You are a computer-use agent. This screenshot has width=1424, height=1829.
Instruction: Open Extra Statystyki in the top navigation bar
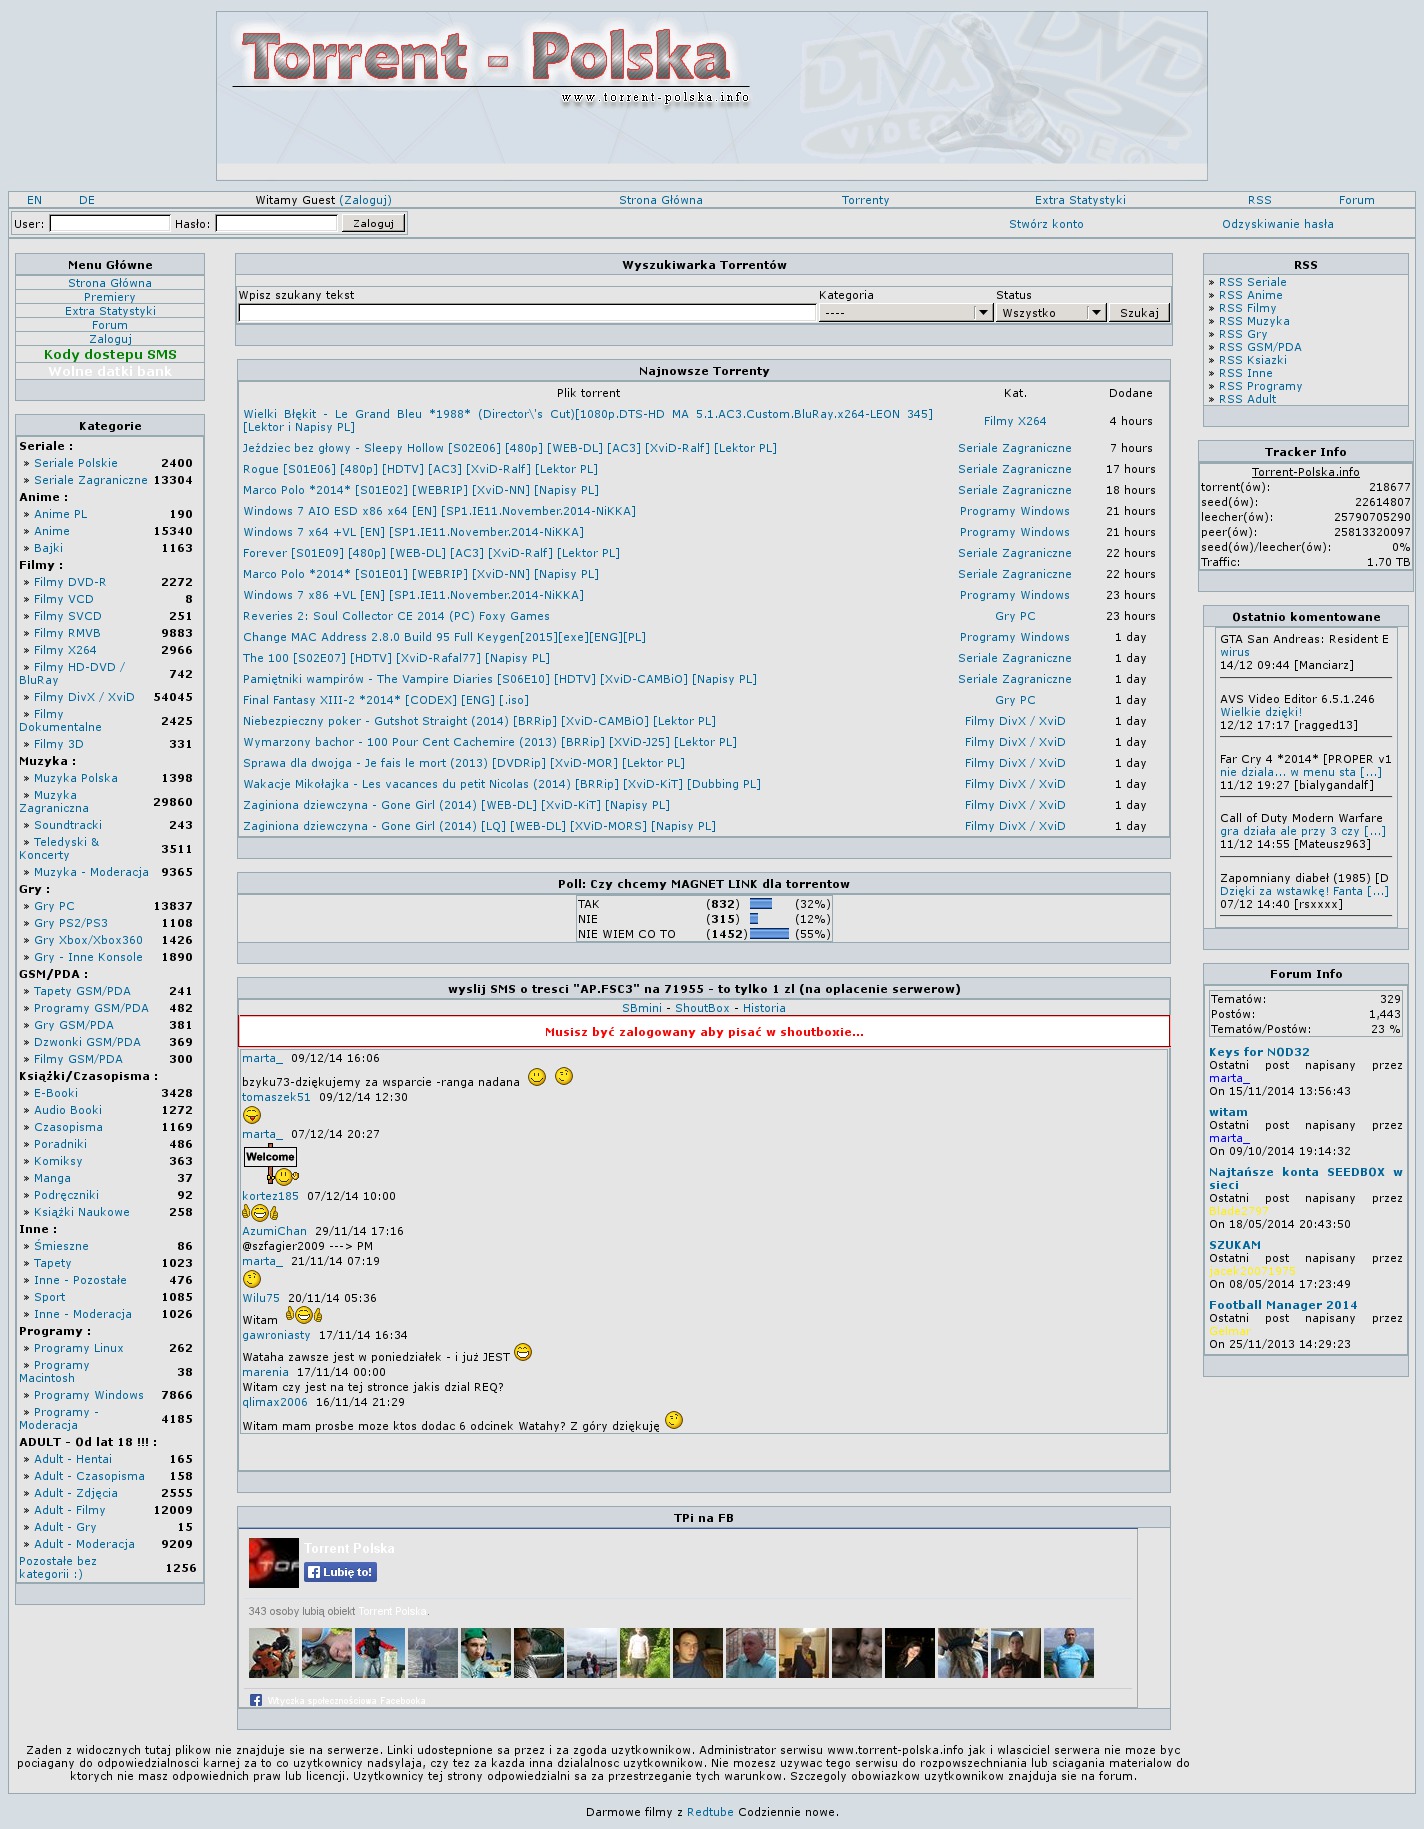[1080, 200]
